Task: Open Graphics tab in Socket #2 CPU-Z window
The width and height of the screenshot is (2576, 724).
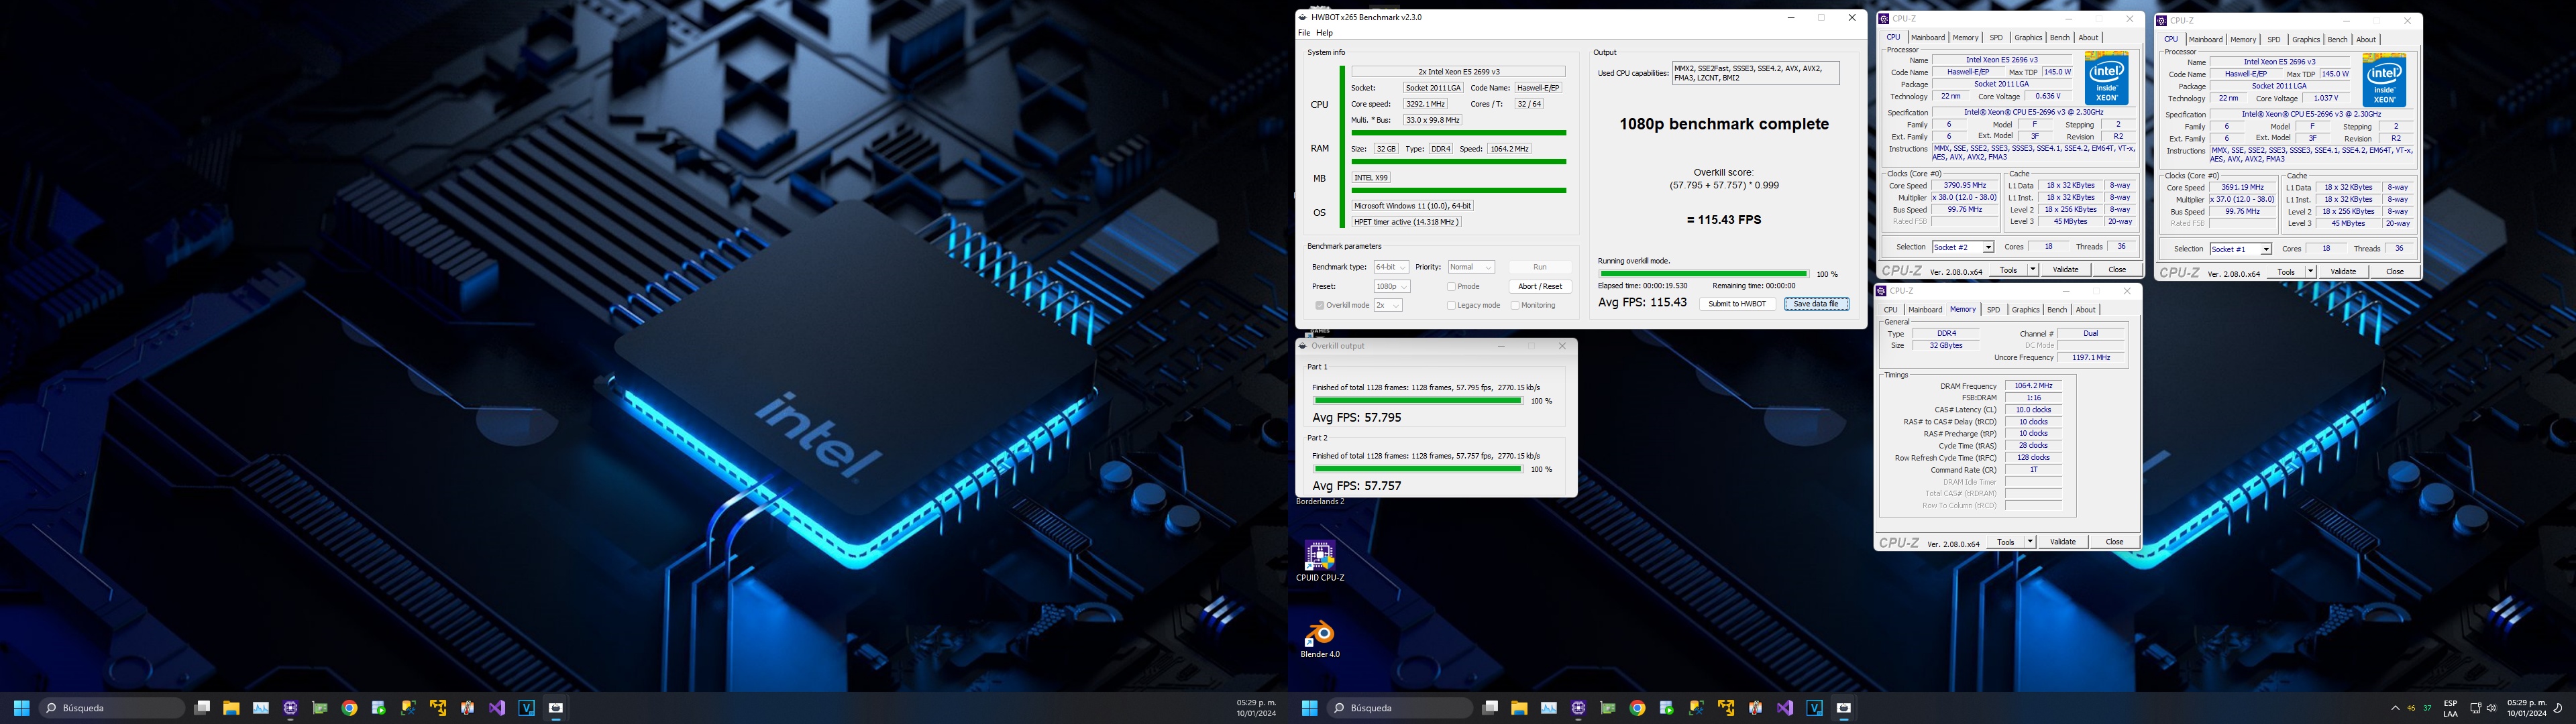Action: (x=2028, y=38)
